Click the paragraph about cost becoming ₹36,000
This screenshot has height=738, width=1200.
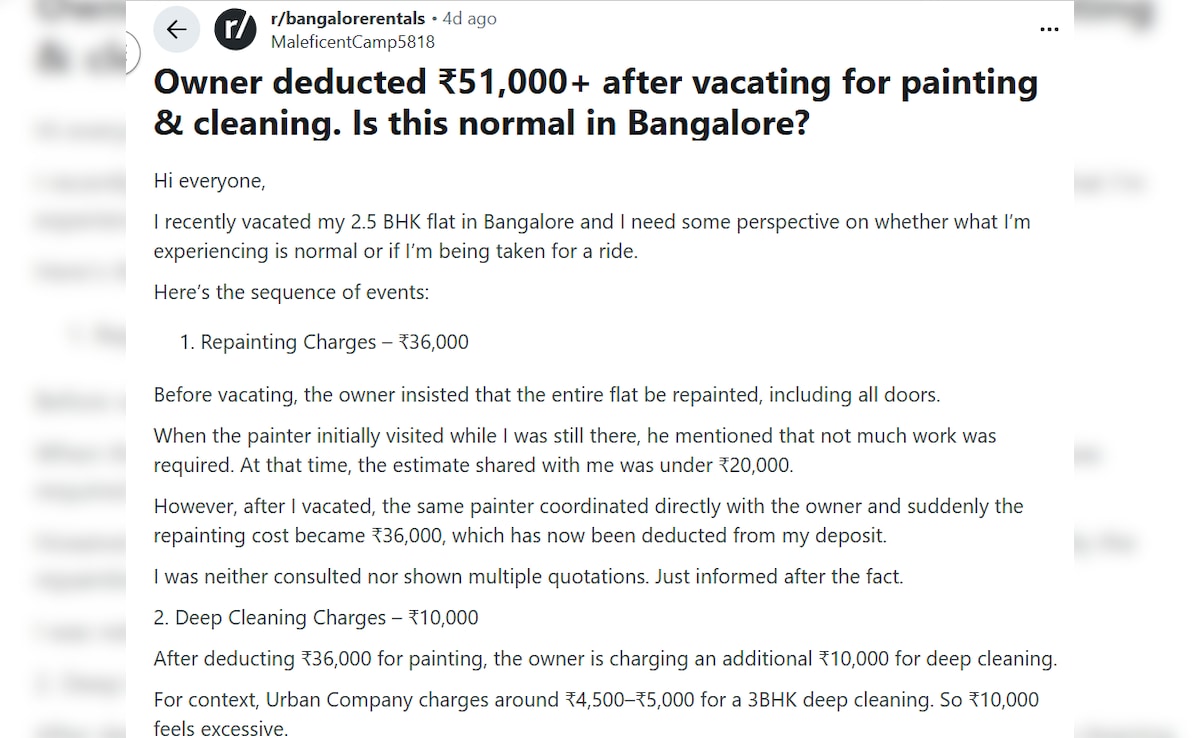point(588,520)
